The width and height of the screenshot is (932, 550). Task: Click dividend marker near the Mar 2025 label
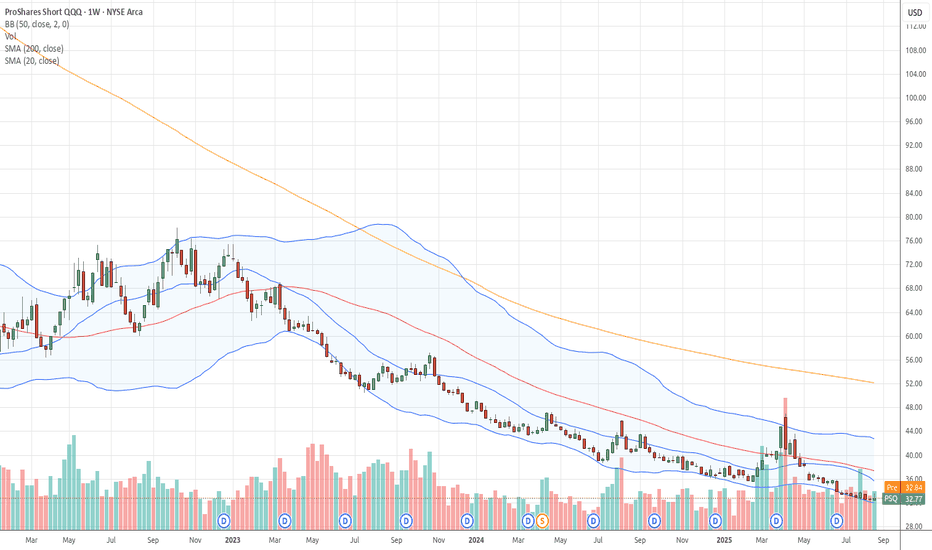click(x=776, y=521)
